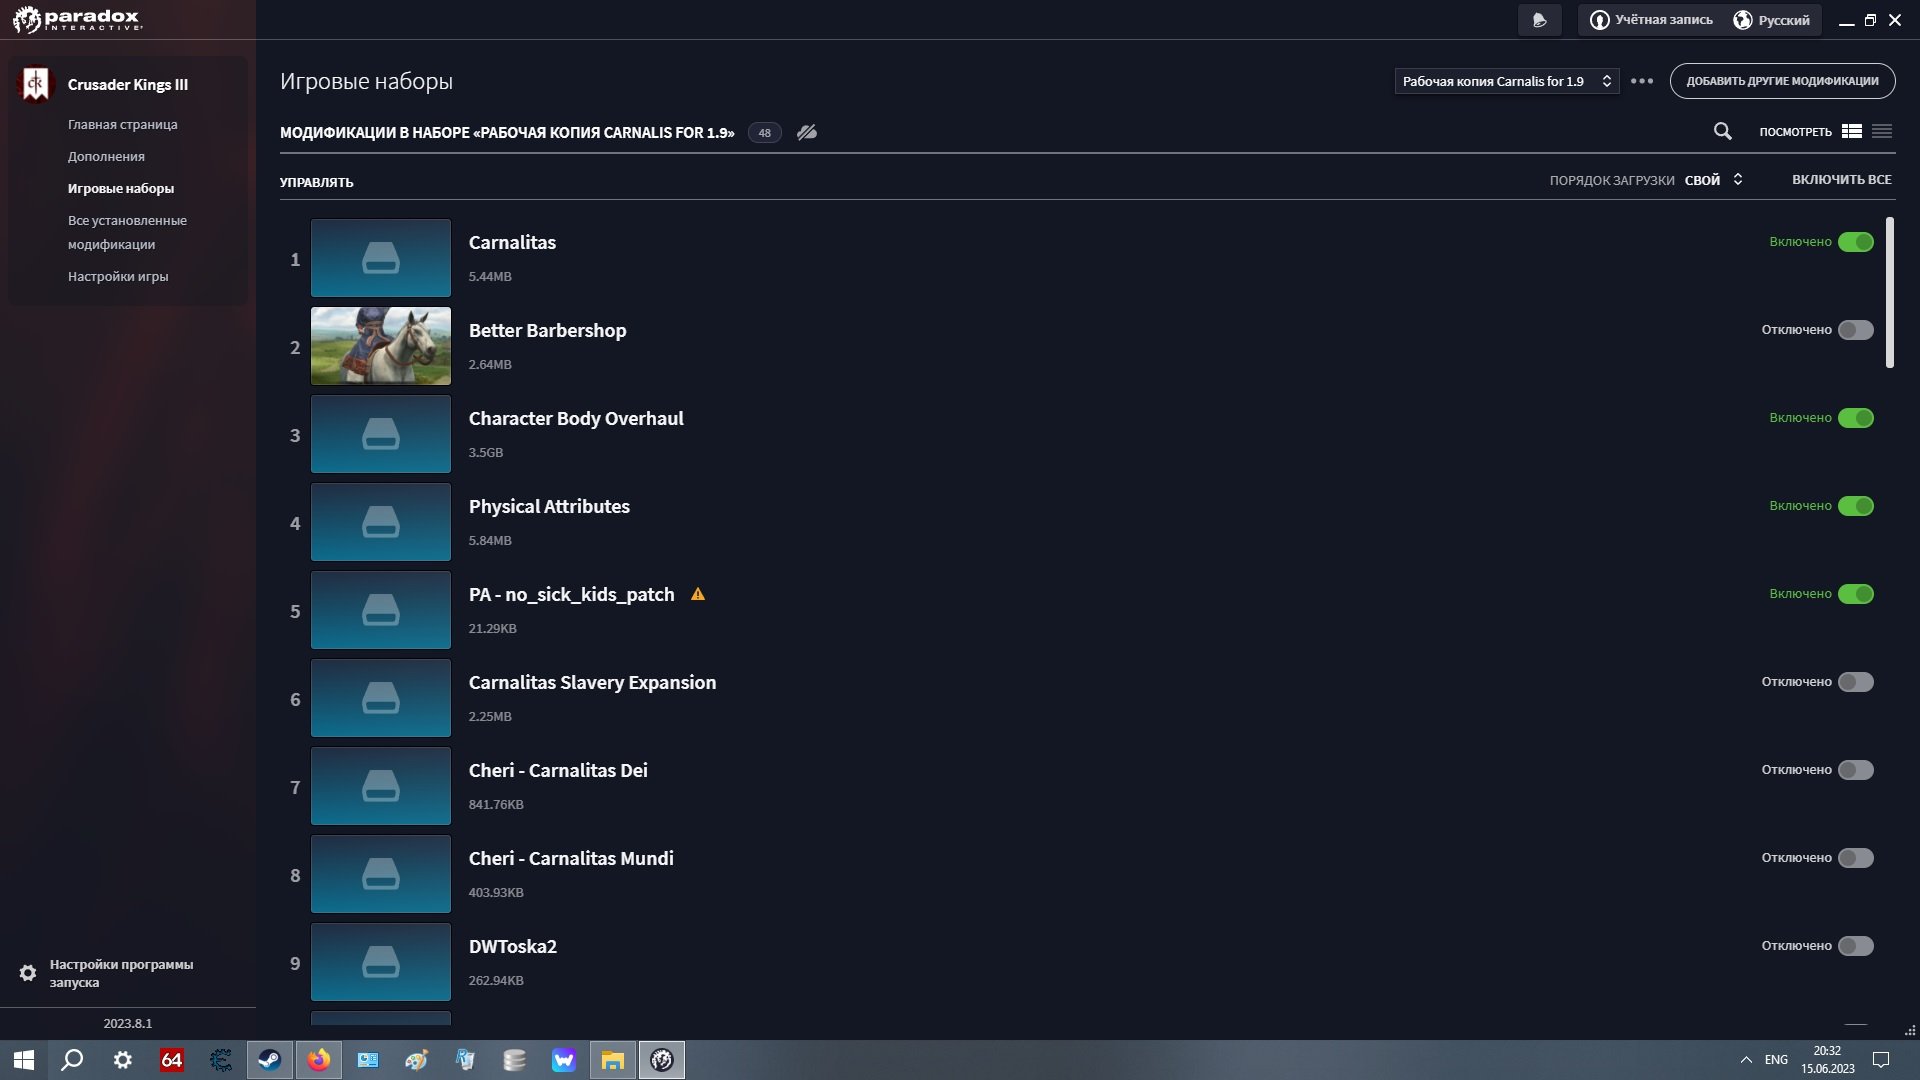Disable the Physical Attributes toggle
This screenshot has width=1920, height=1080.
point(1856,506)
